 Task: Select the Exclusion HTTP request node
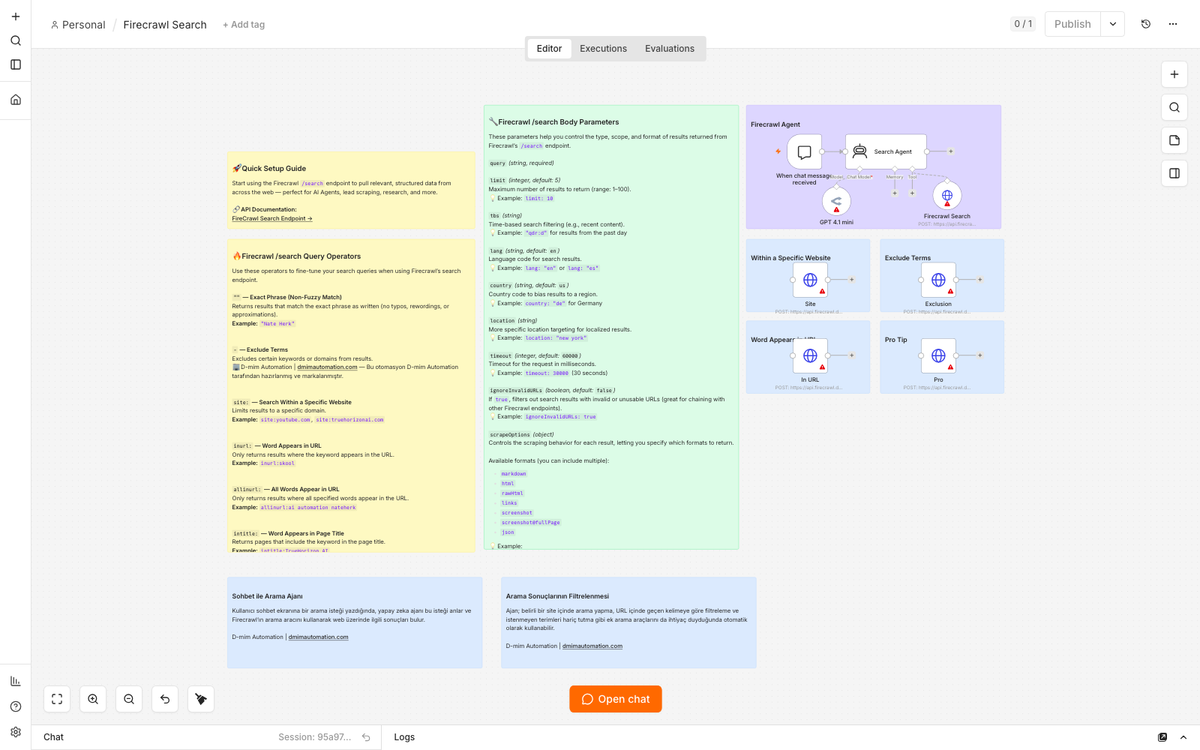point(938,280)
